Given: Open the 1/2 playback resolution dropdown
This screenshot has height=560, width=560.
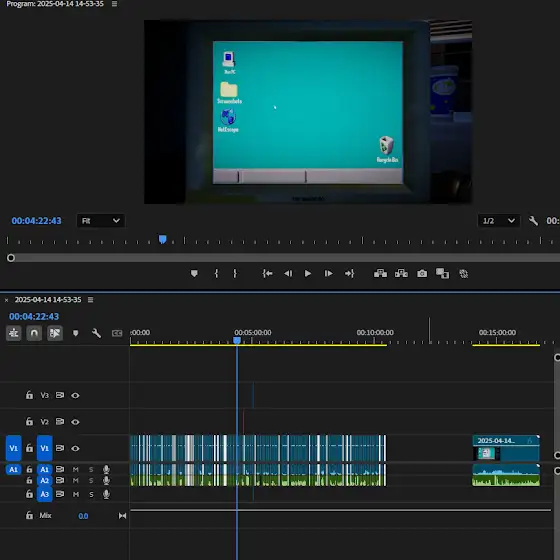Looking at the screenshot, I should pos(499,221).
